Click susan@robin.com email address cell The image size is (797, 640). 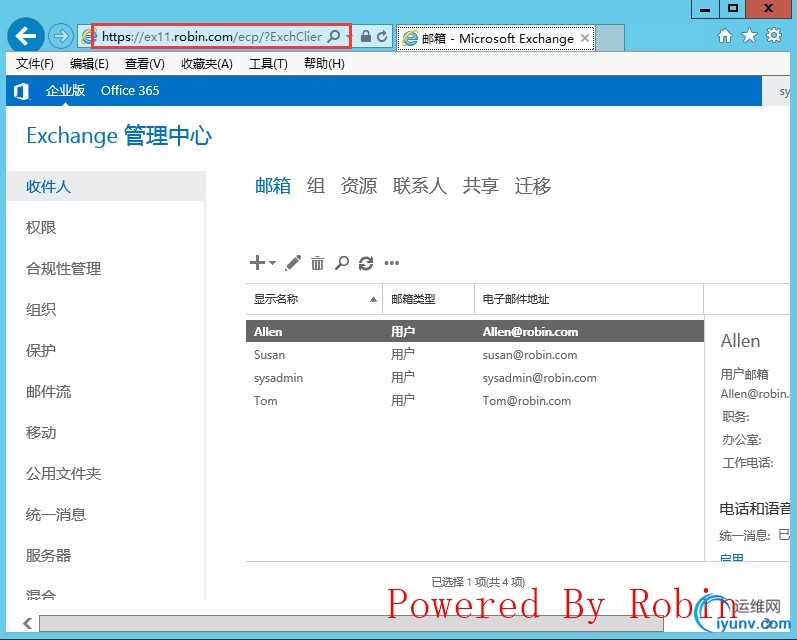530,355
